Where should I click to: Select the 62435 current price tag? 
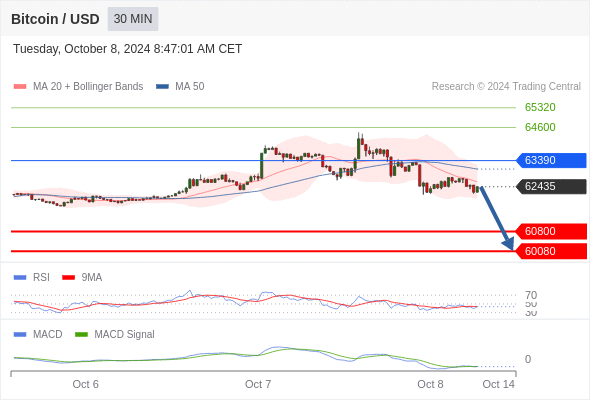[x=550, y=186]
